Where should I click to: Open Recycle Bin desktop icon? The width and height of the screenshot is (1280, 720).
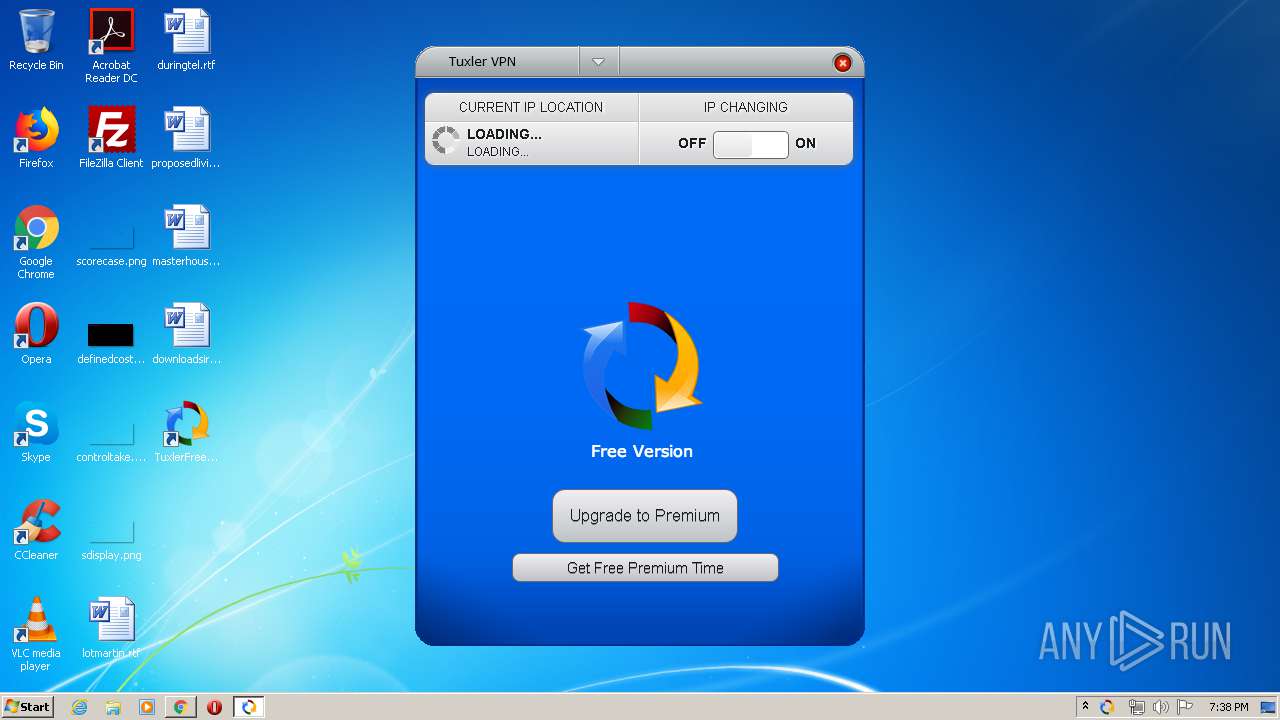(36, 40)
